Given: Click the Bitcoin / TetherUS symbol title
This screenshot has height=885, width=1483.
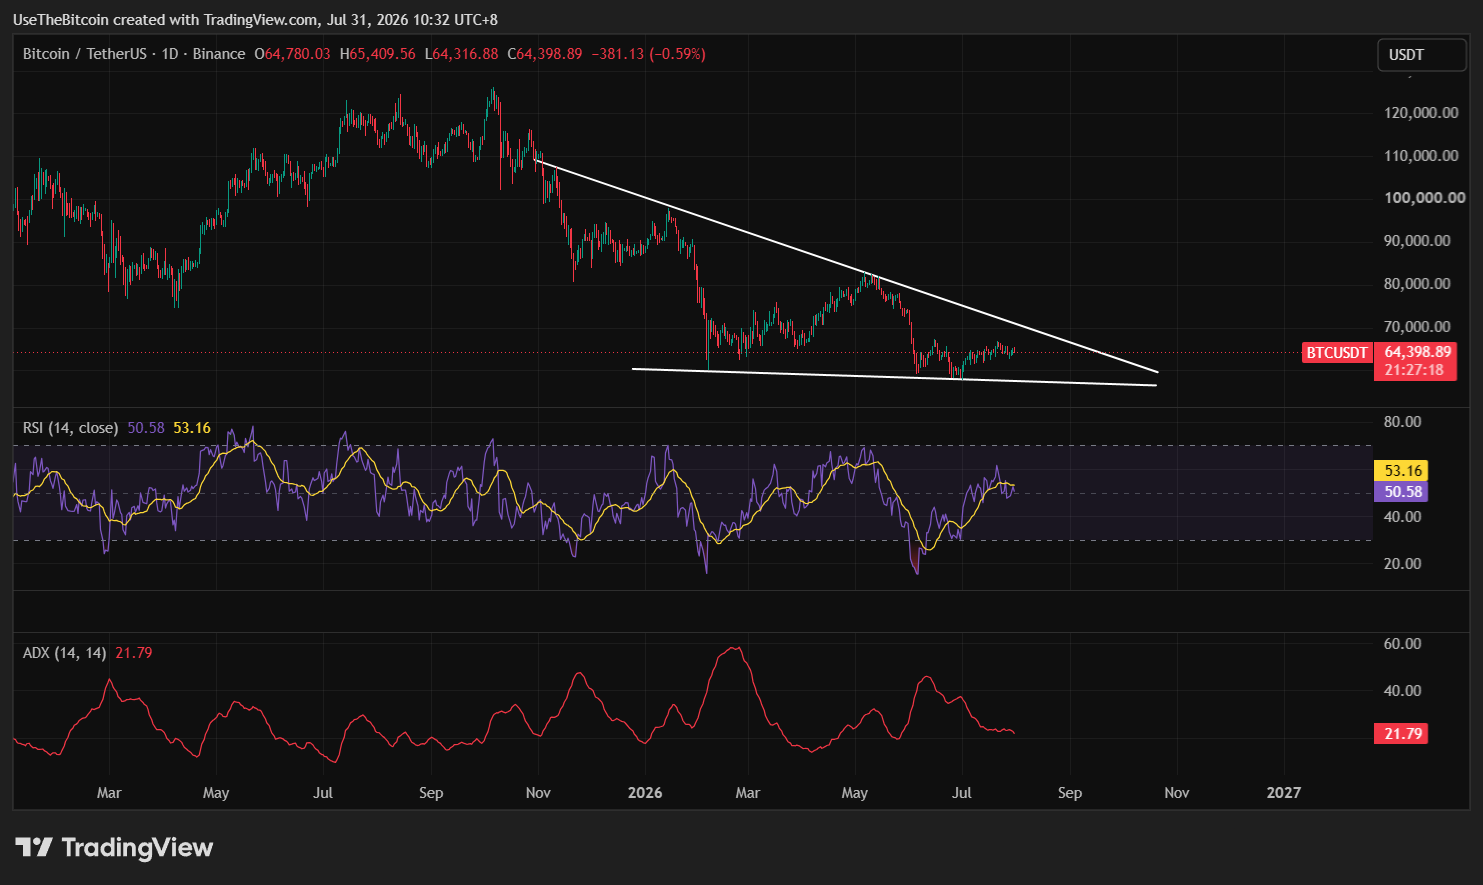Looking at the screenshot, I should coord(86,54).
